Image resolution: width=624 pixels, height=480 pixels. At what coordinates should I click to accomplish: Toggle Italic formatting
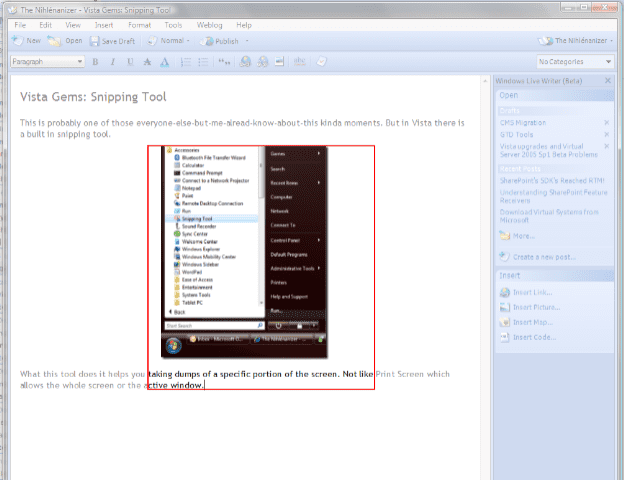pyautogui.click(x=113, y=62)
